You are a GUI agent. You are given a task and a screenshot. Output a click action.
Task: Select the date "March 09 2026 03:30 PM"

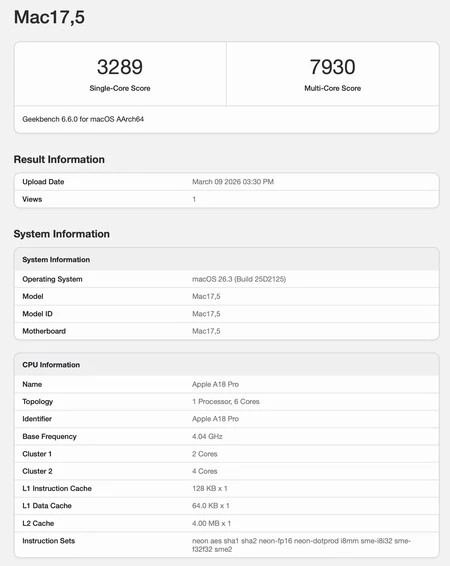pyautogui.click(x=233, y=182)
